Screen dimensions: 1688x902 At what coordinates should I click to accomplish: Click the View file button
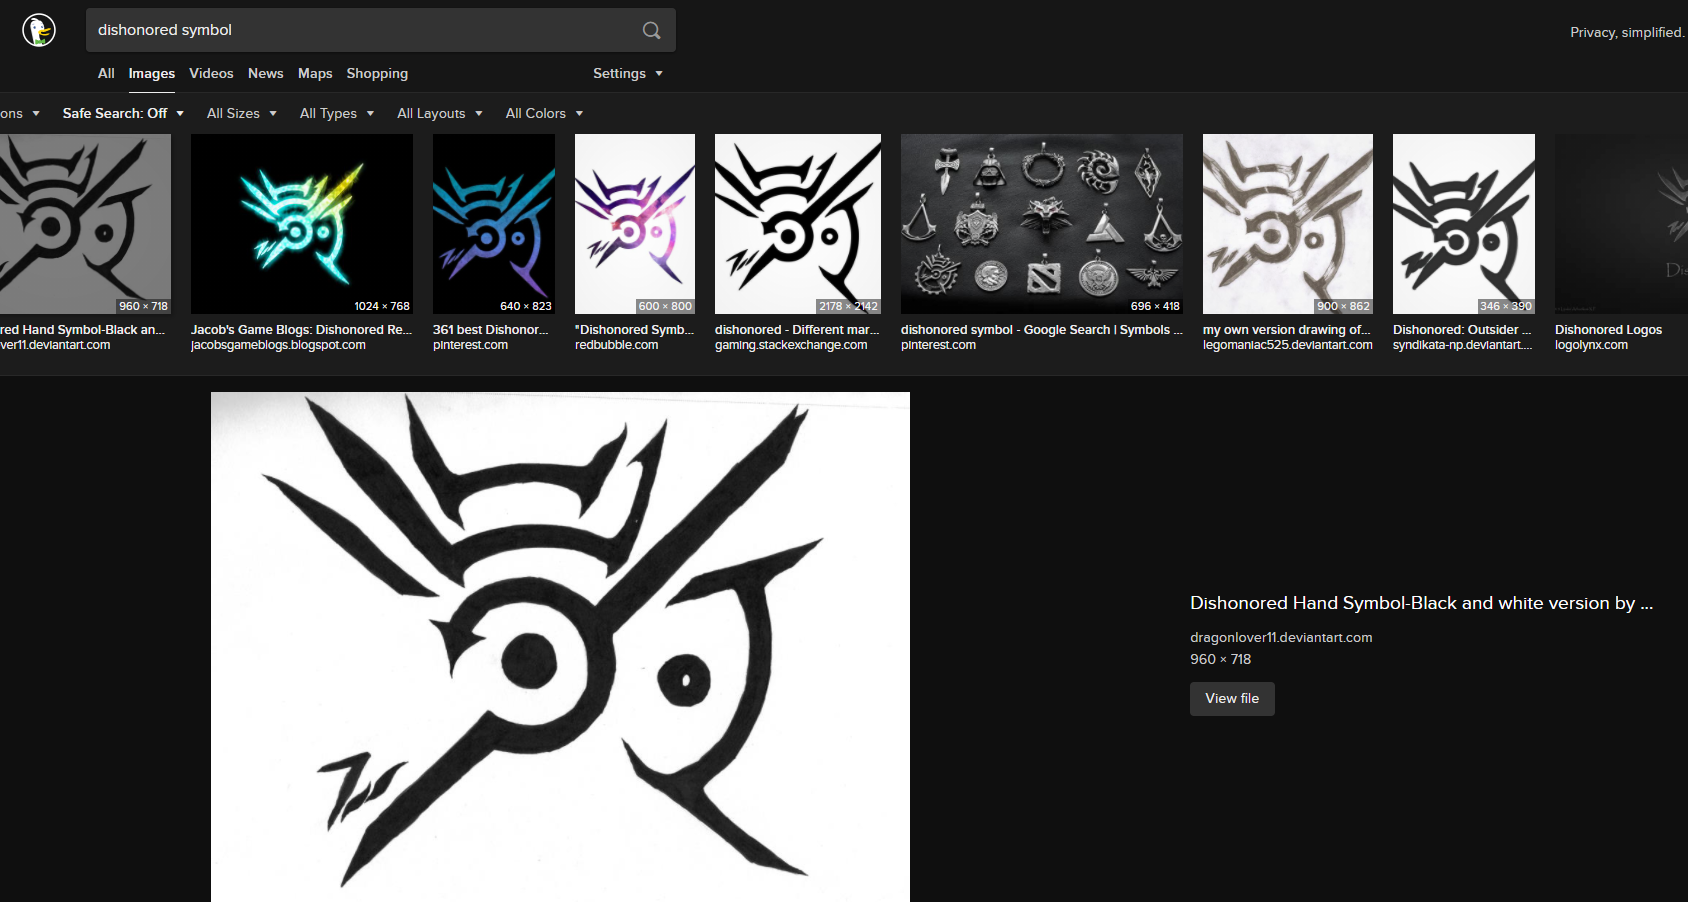[x=1232, y=699]
